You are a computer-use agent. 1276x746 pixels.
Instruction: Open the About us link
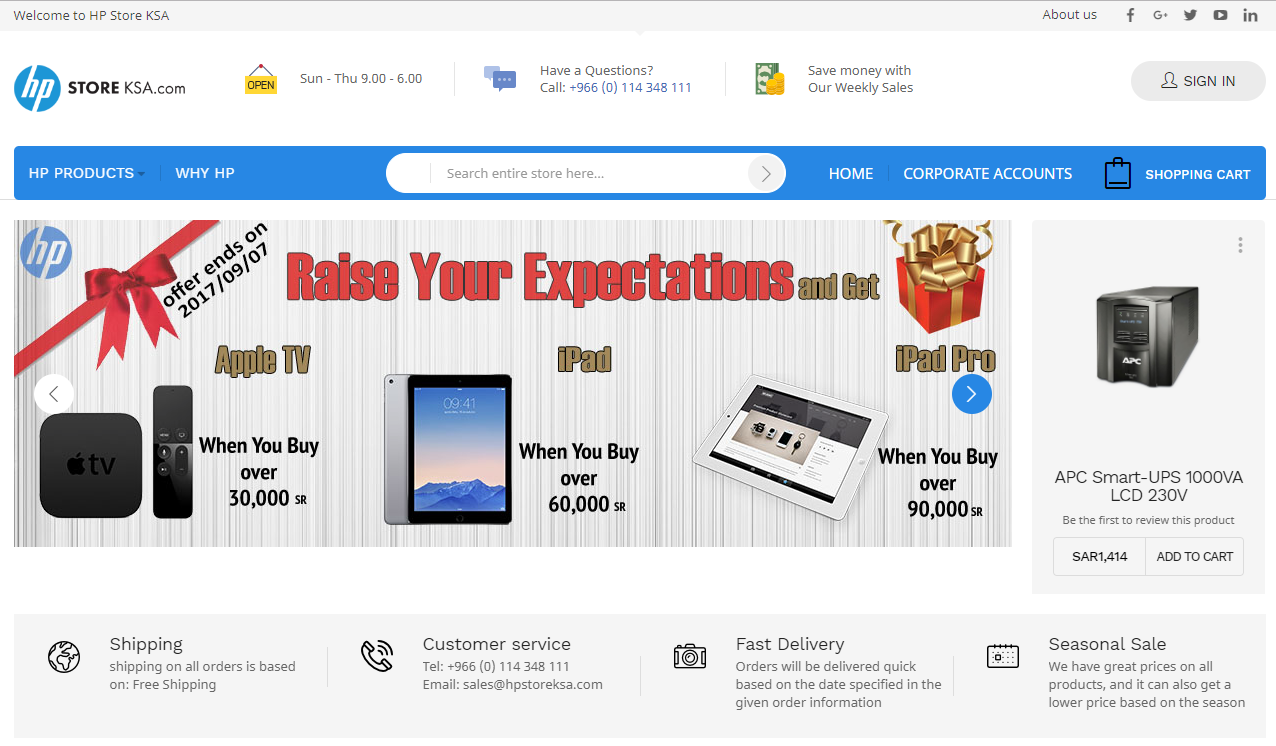coord(1070,15)
